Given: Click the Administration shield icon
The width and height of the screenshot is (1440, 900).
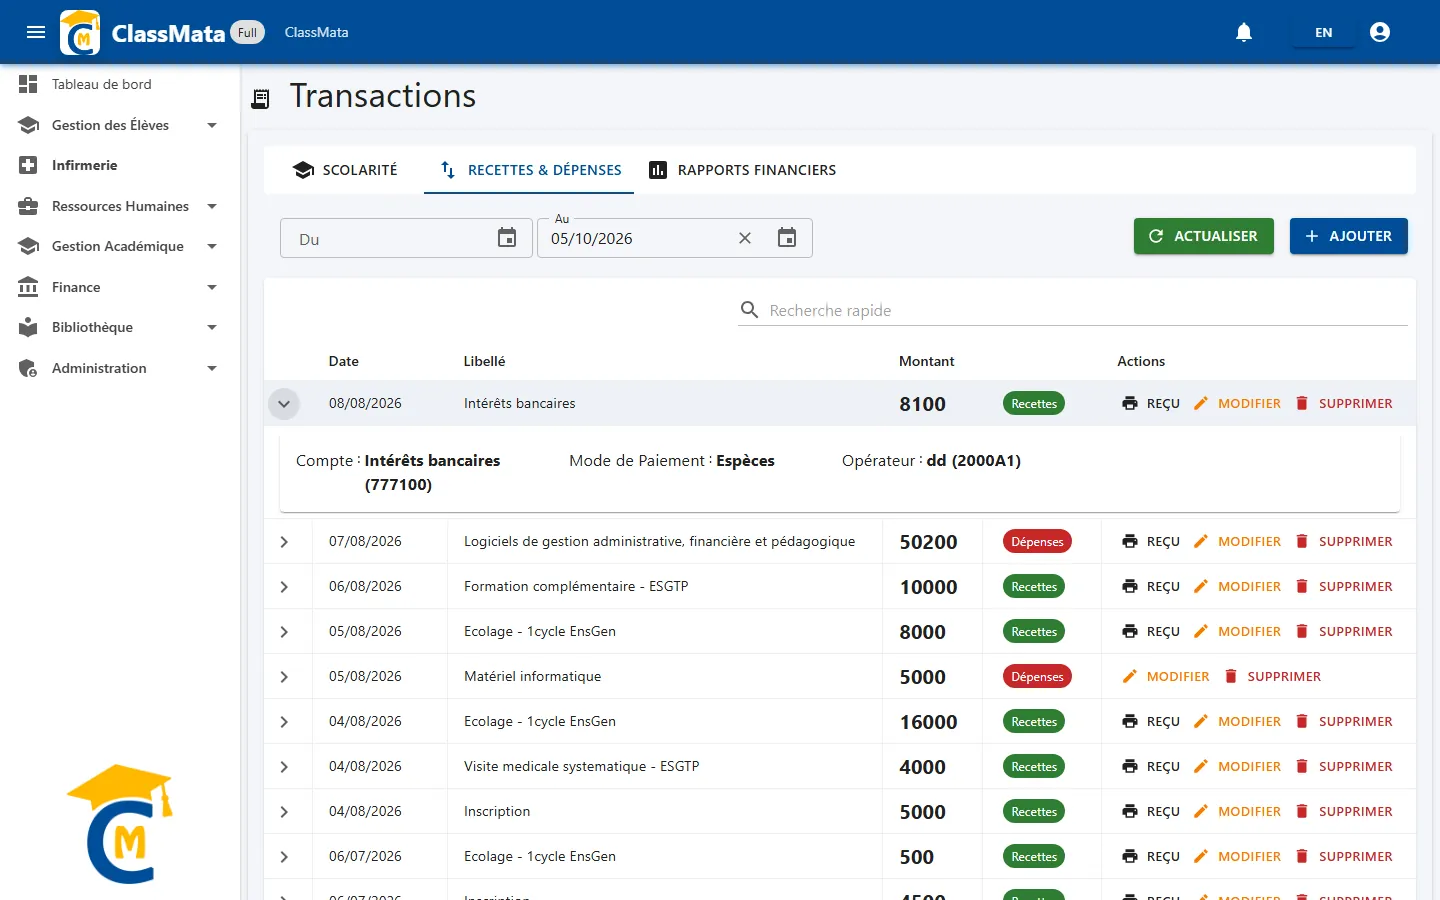Looking at the screenshot, I should [x=28, y=368].
